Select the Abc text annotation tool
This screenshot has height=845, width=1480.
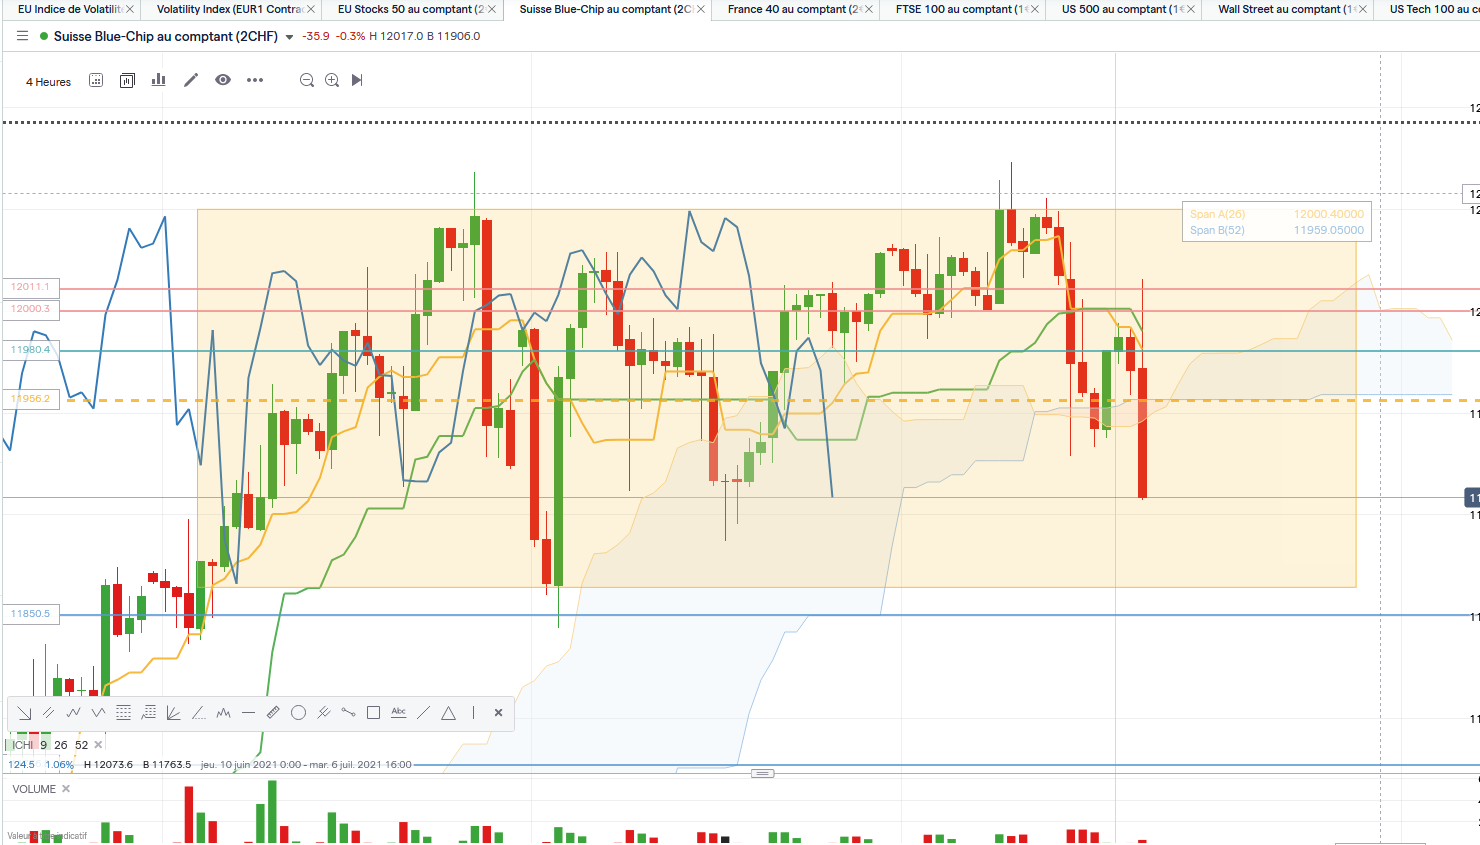(x=398, y=713)
